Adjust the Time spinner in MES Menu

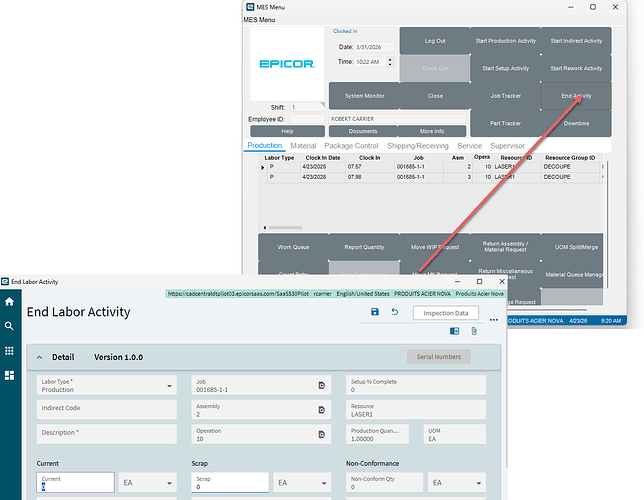click(x=390, y=62)
